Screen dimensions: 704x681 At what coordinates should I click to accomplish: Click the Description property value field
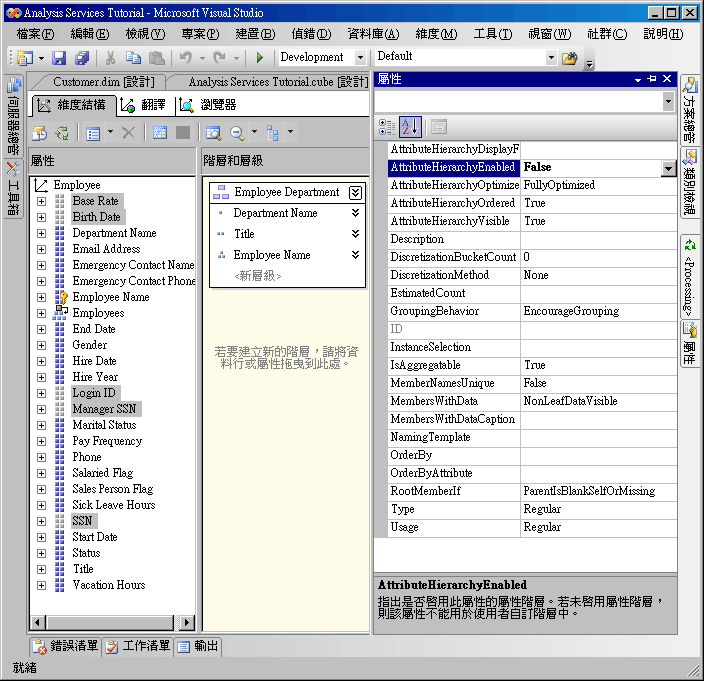pos(598,239)
